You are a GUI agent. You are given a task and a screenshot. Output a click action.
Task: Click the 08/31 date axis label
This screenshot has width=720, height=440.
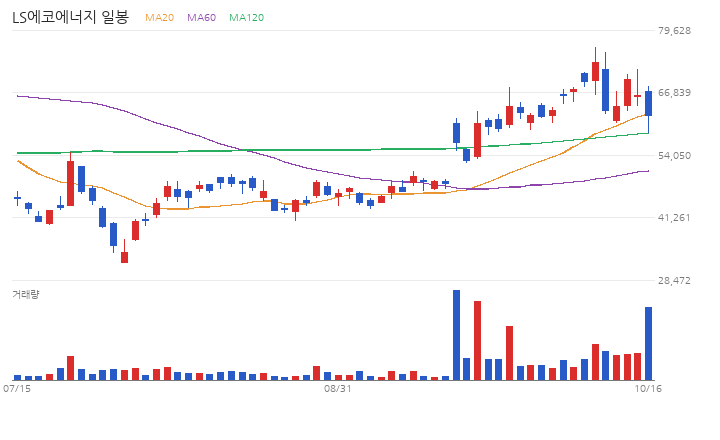pos(338,389)
